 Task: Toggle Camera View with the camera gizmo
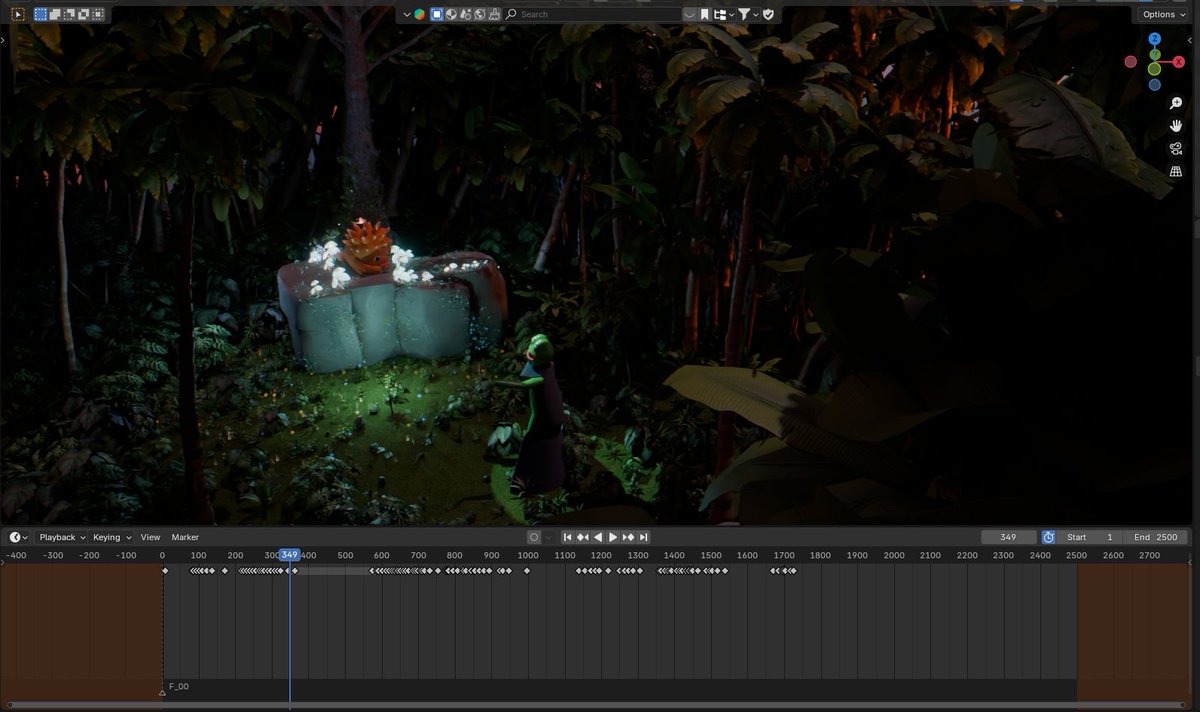point(1176,149)
